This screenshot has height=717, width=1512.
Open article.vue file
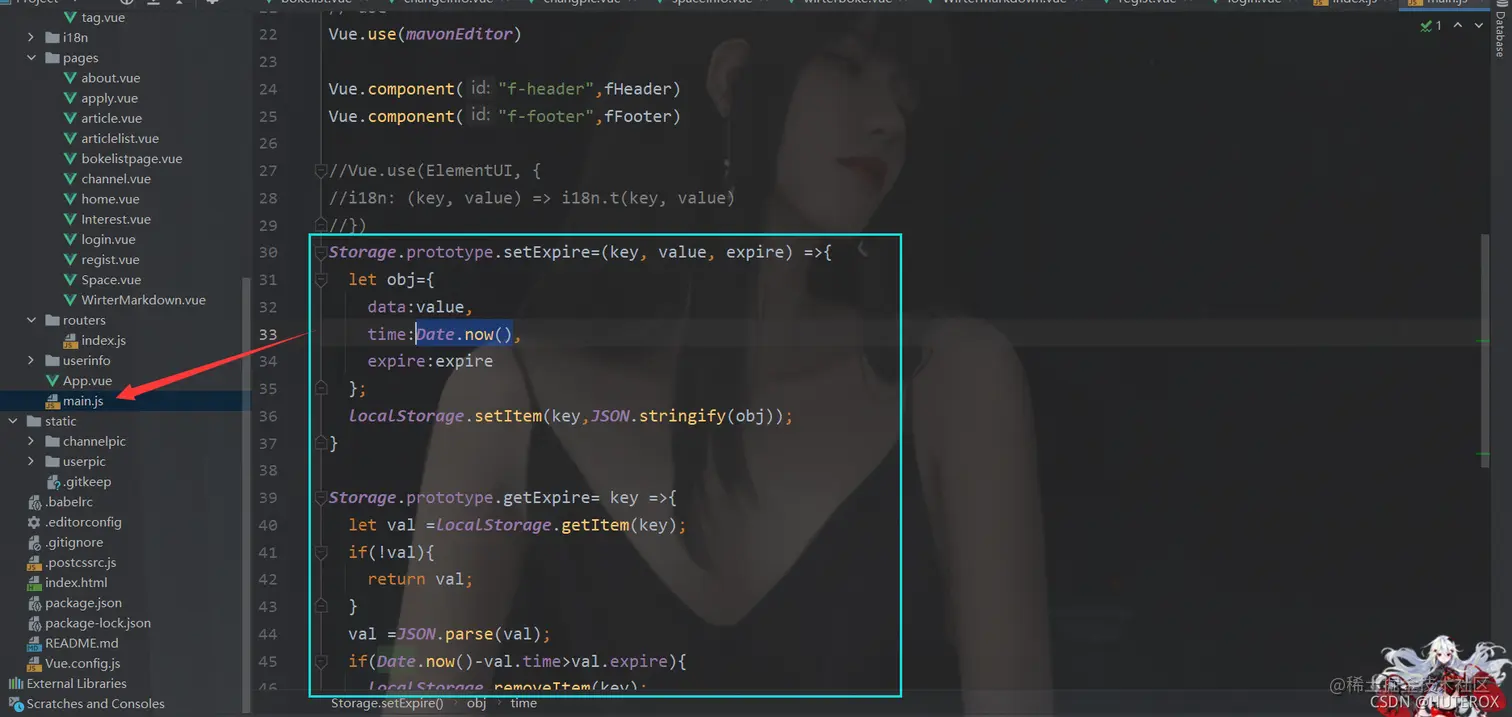pos(111,118)
